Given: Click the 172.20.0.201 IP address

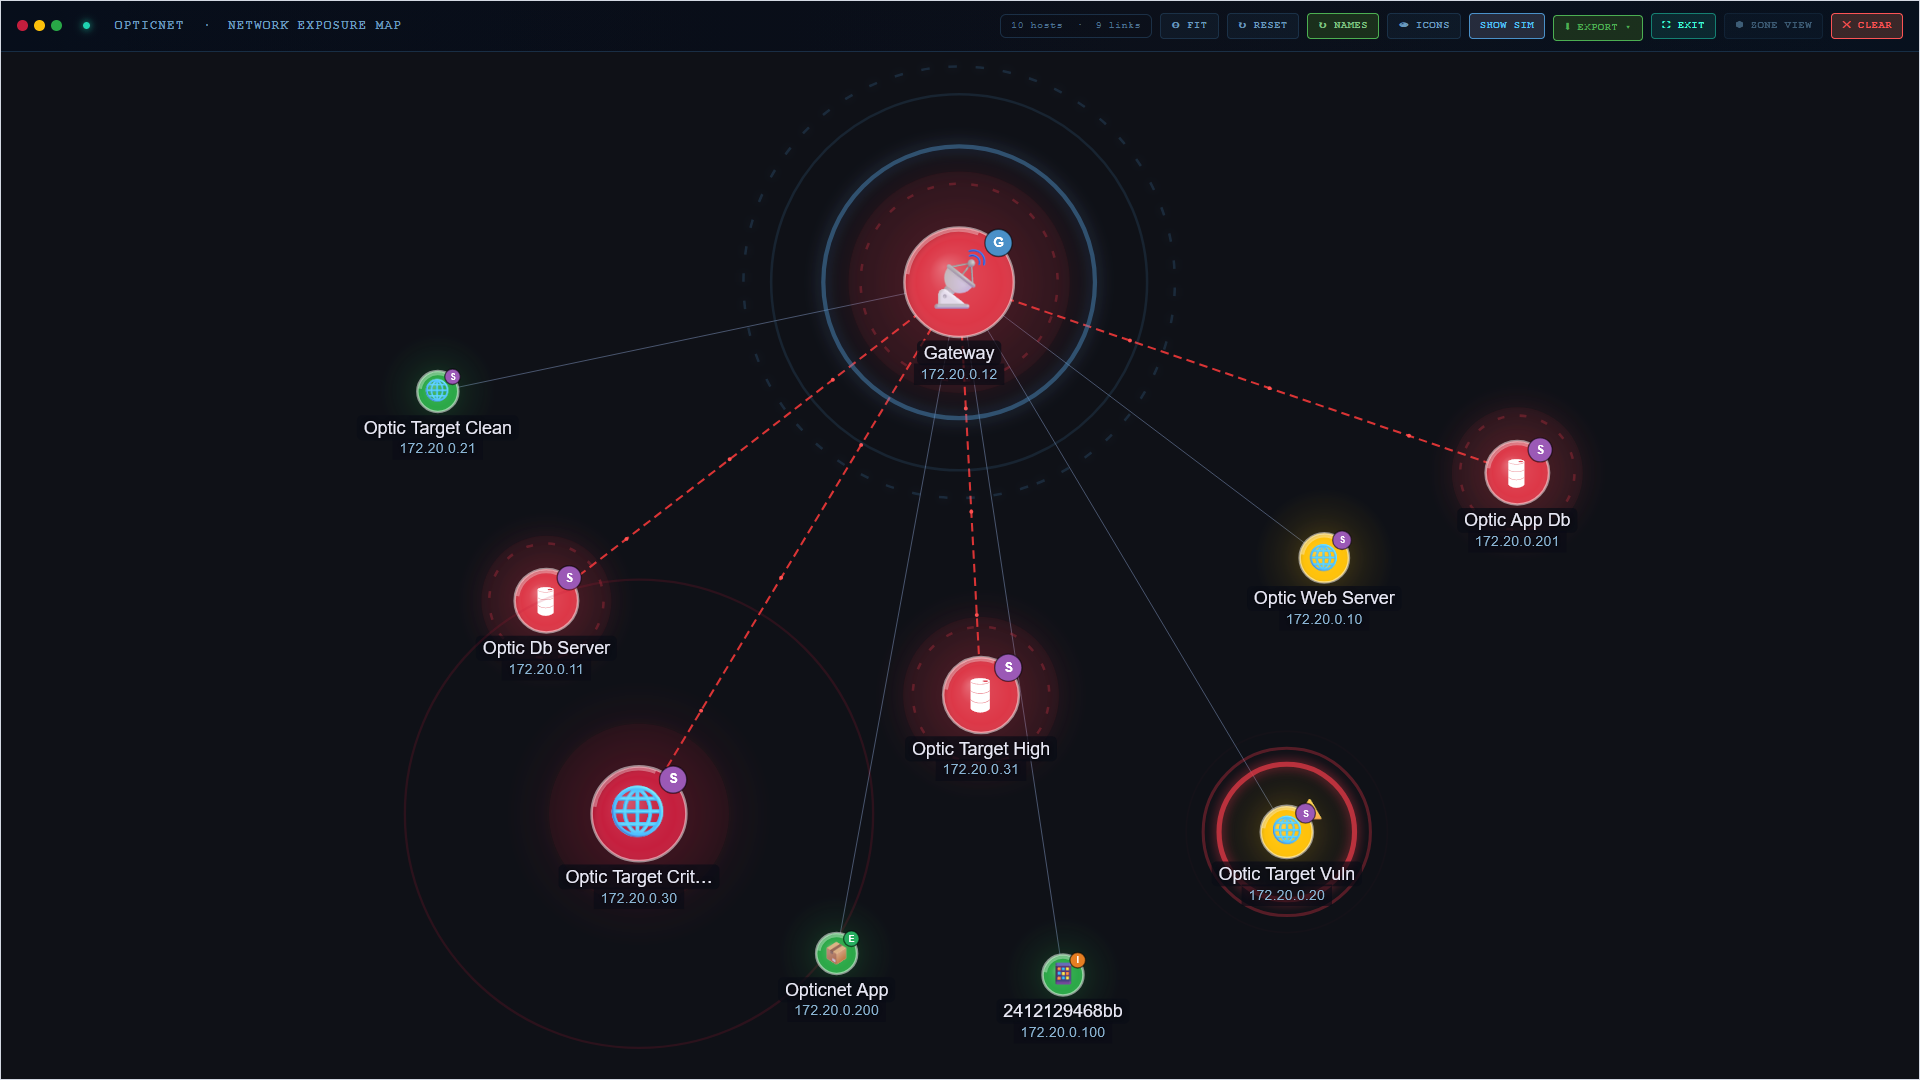Looking at the screenshot, I should click(1516, 542).
